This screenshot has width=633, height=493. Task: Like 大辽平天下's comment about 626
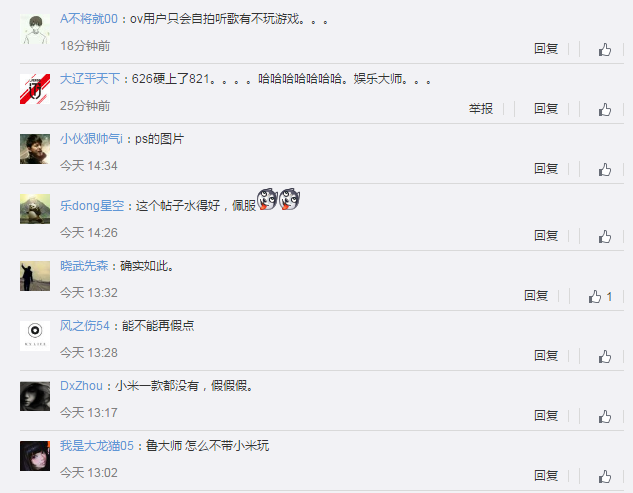tap(605, 109)
